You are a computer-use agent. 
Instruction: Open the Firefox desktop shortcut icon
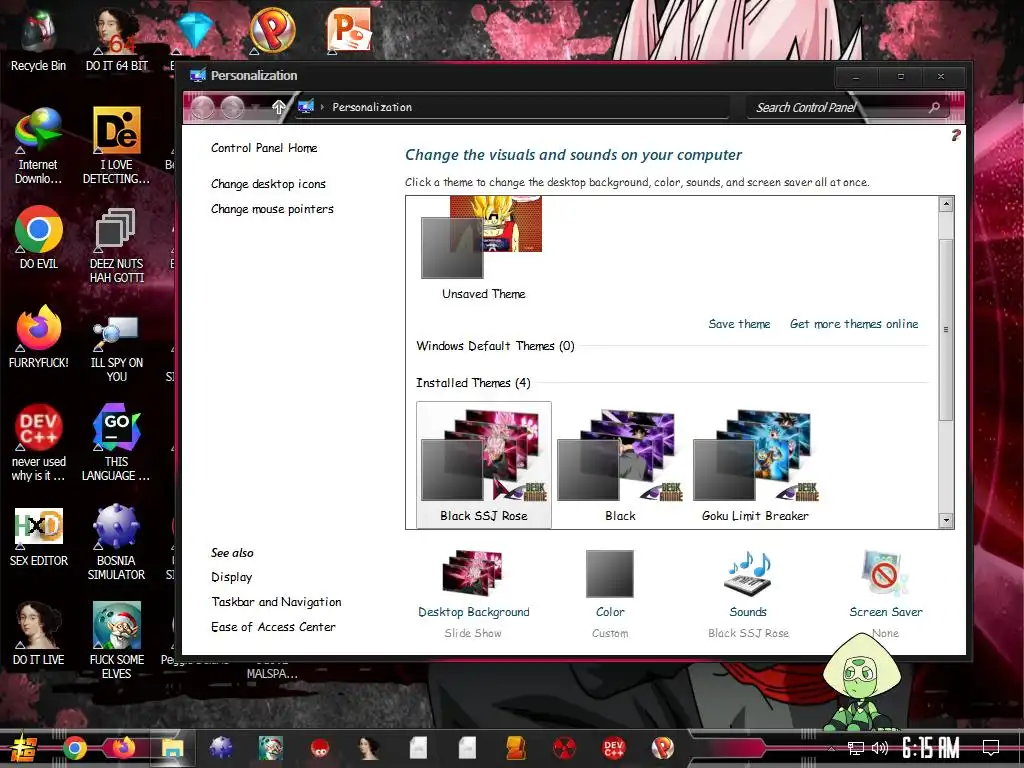pos(39,337)
